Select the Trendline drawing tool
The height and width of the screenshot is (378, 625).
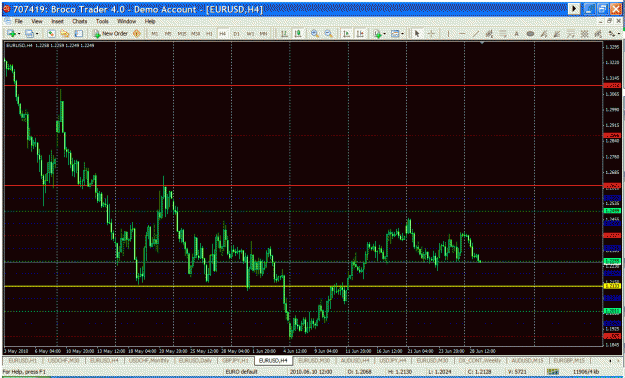click(476, 34)
